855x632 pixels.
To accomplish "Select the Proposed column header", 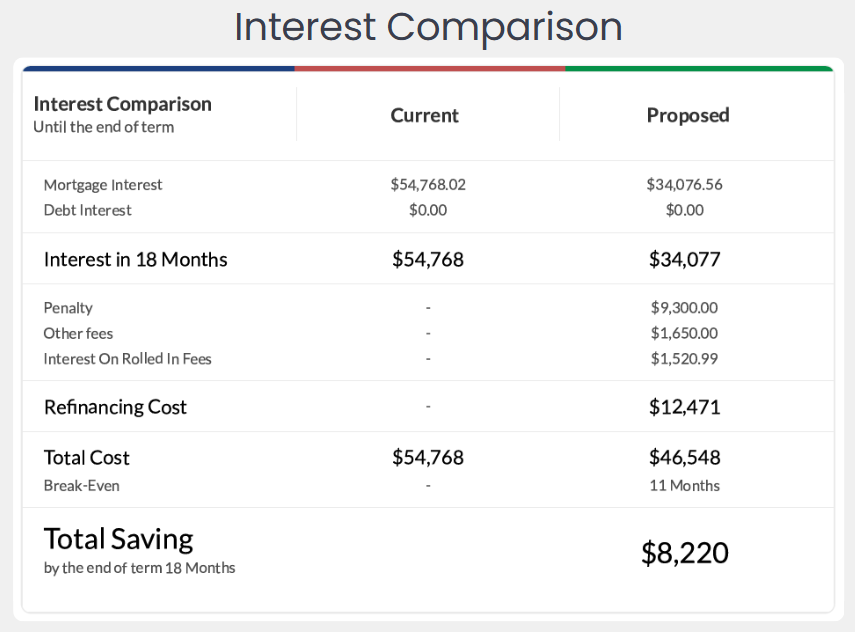I will 688,115.
